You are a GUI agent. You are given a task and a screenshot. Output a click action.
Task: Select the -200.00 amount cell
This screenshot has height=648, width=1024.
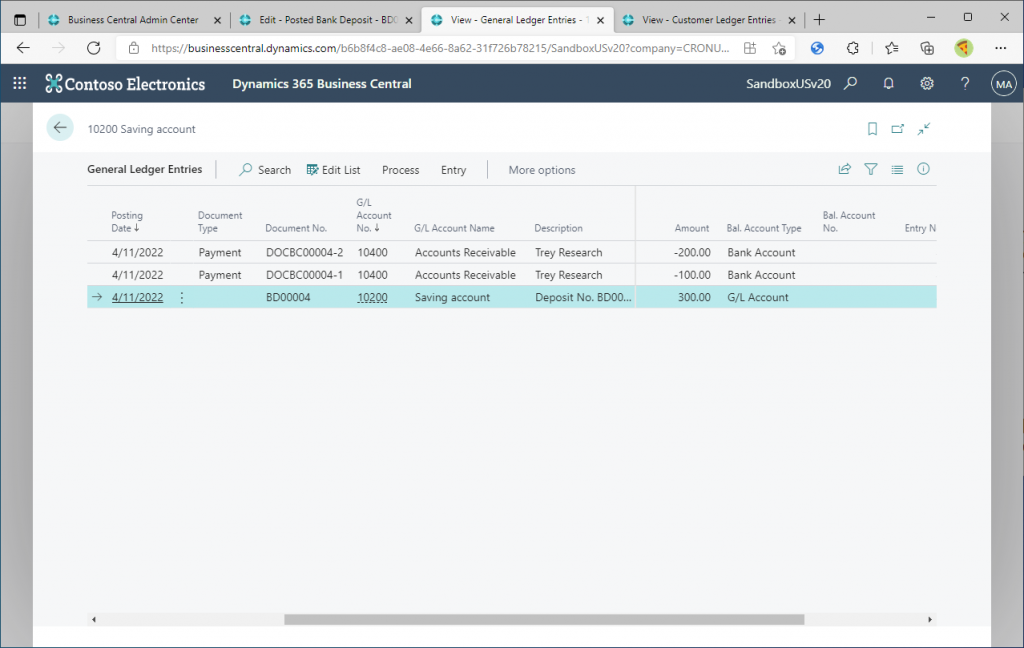click(x=692, y=252)
